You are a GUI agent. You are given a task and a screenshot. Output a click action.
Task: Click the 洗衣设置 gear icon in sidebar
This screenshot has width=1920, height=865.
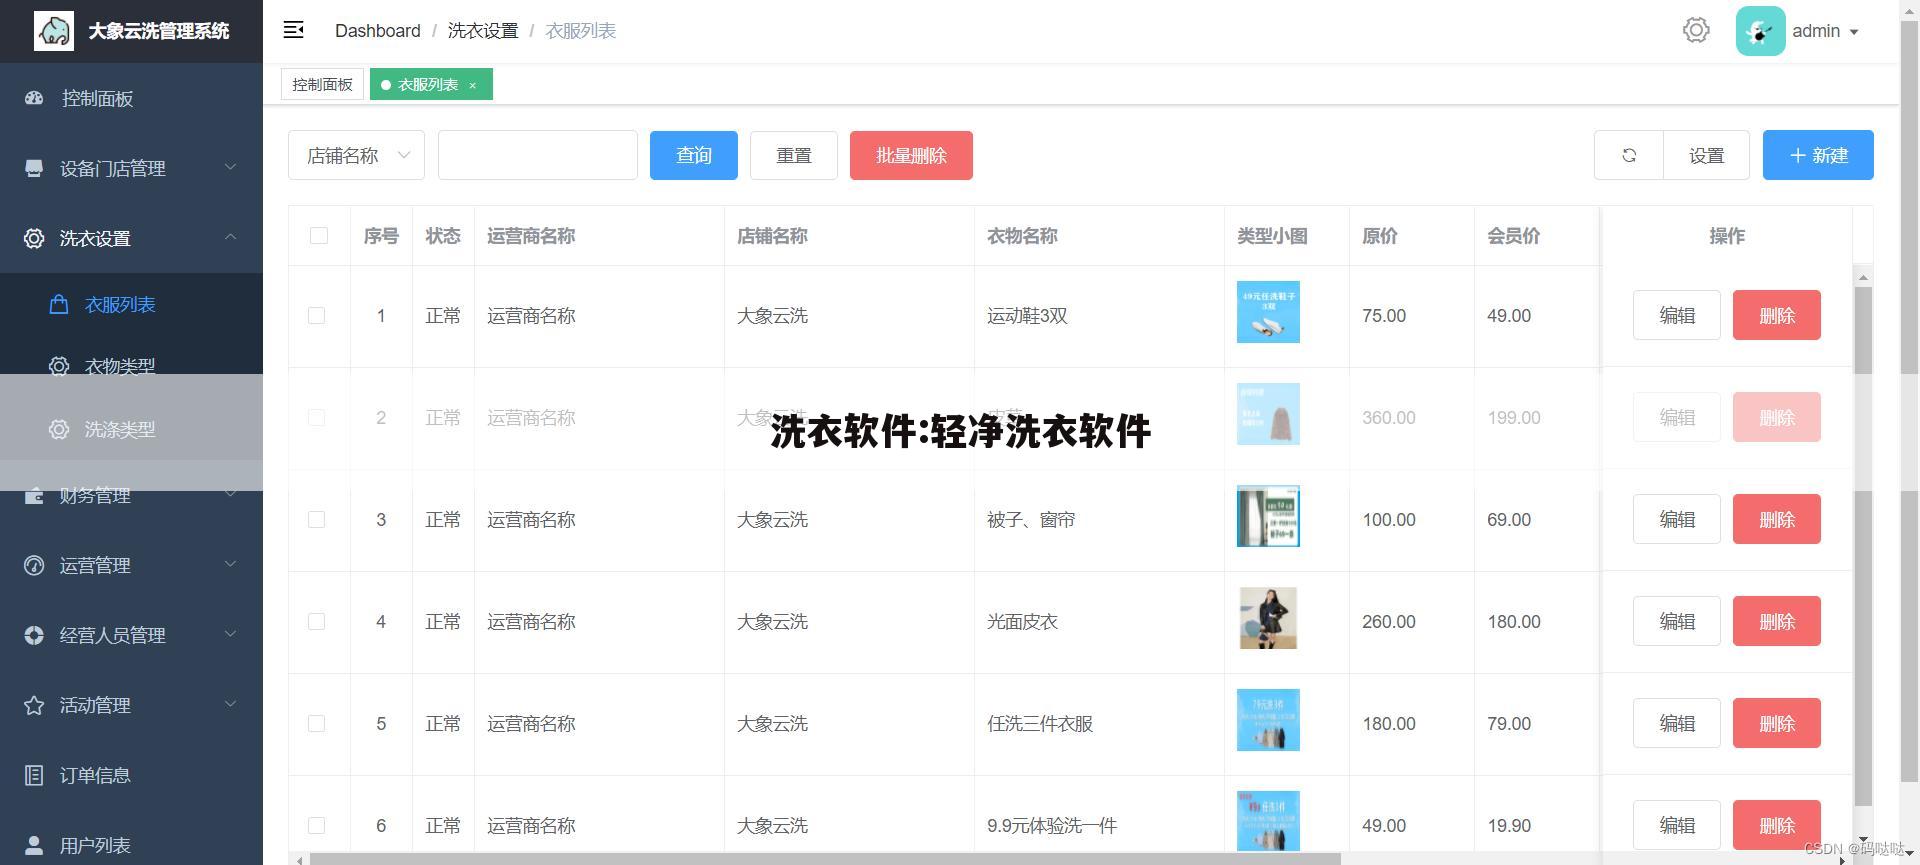tap(34, 238)
